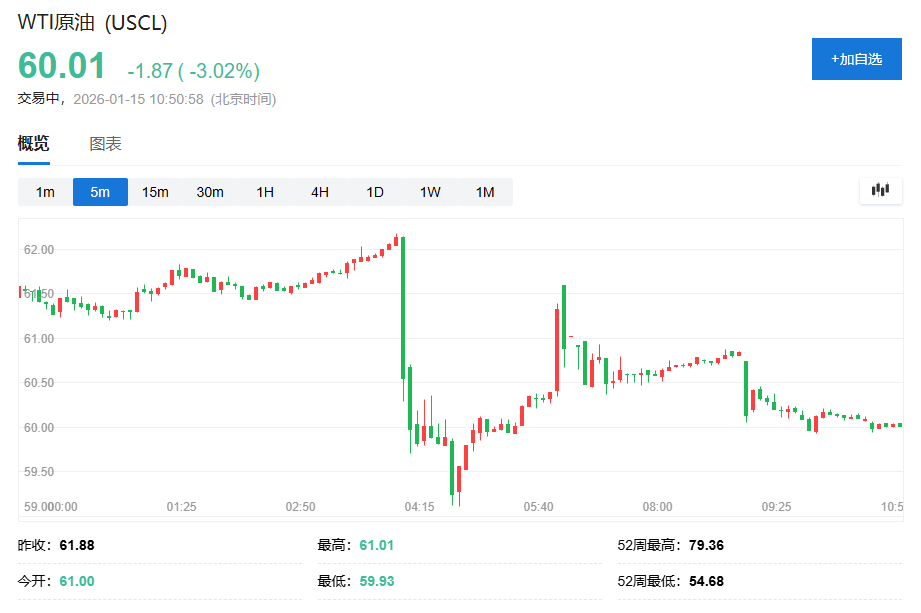Select the 1m timeframe
The image size is (921, 613).
click(45, 192)
